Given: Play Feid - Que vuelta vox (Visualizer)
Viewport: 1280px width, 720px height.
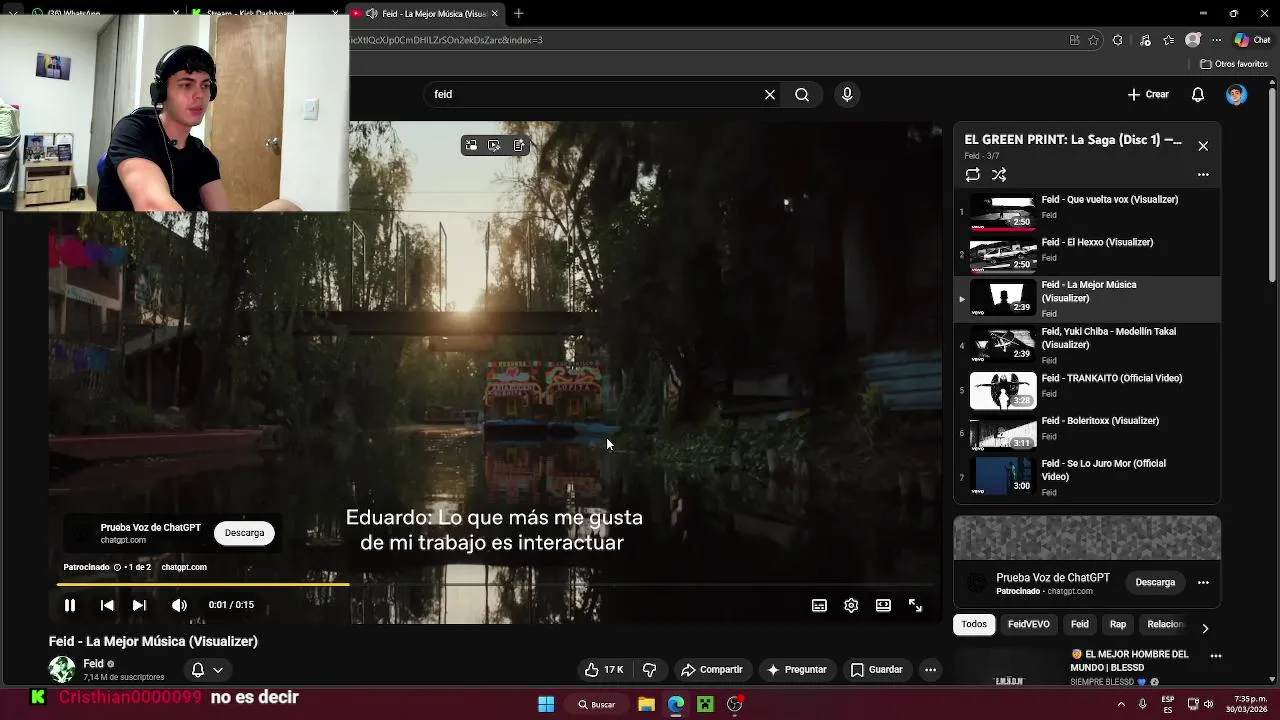Looking at the screenshot, I should (x=1087, y=210).
